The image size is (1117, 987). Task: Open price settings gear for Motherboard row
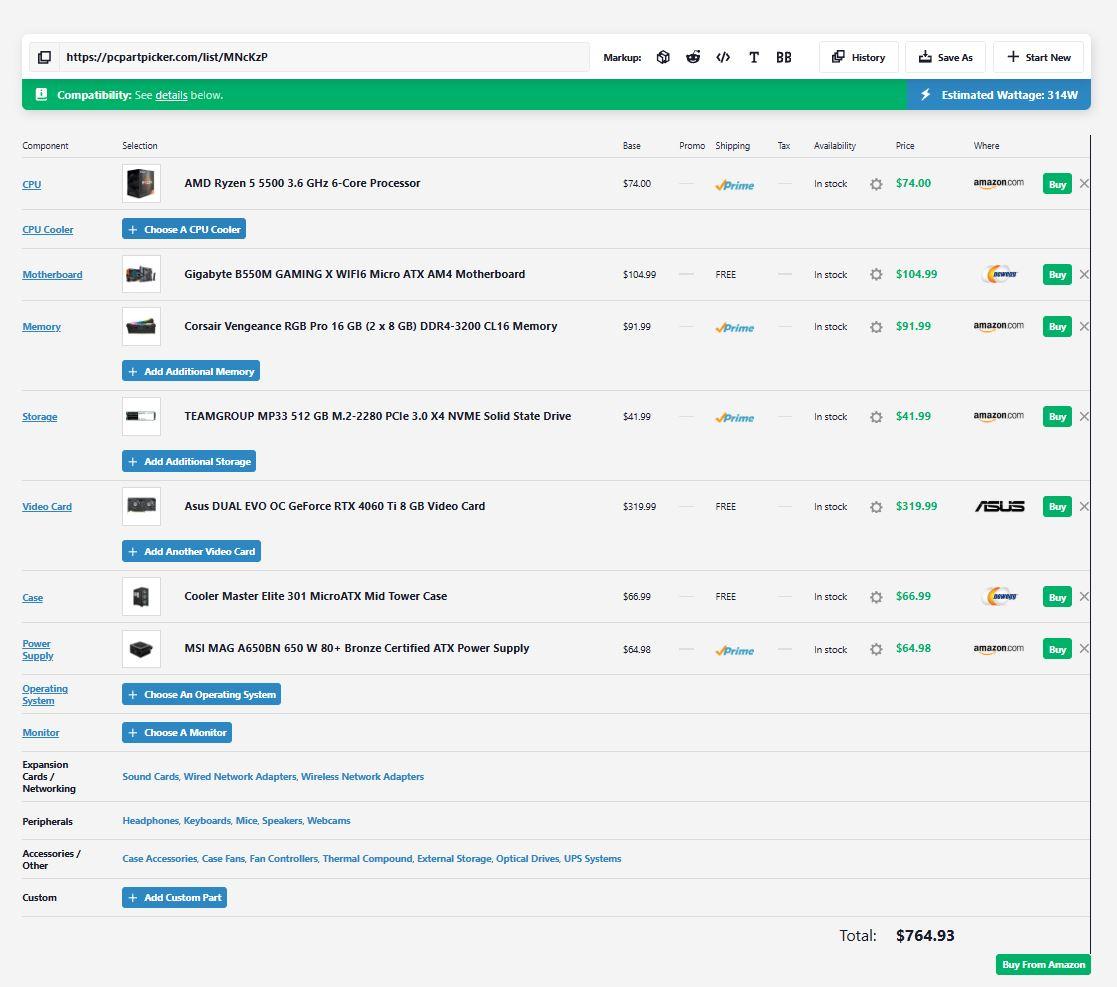click(x=876, y=274)
